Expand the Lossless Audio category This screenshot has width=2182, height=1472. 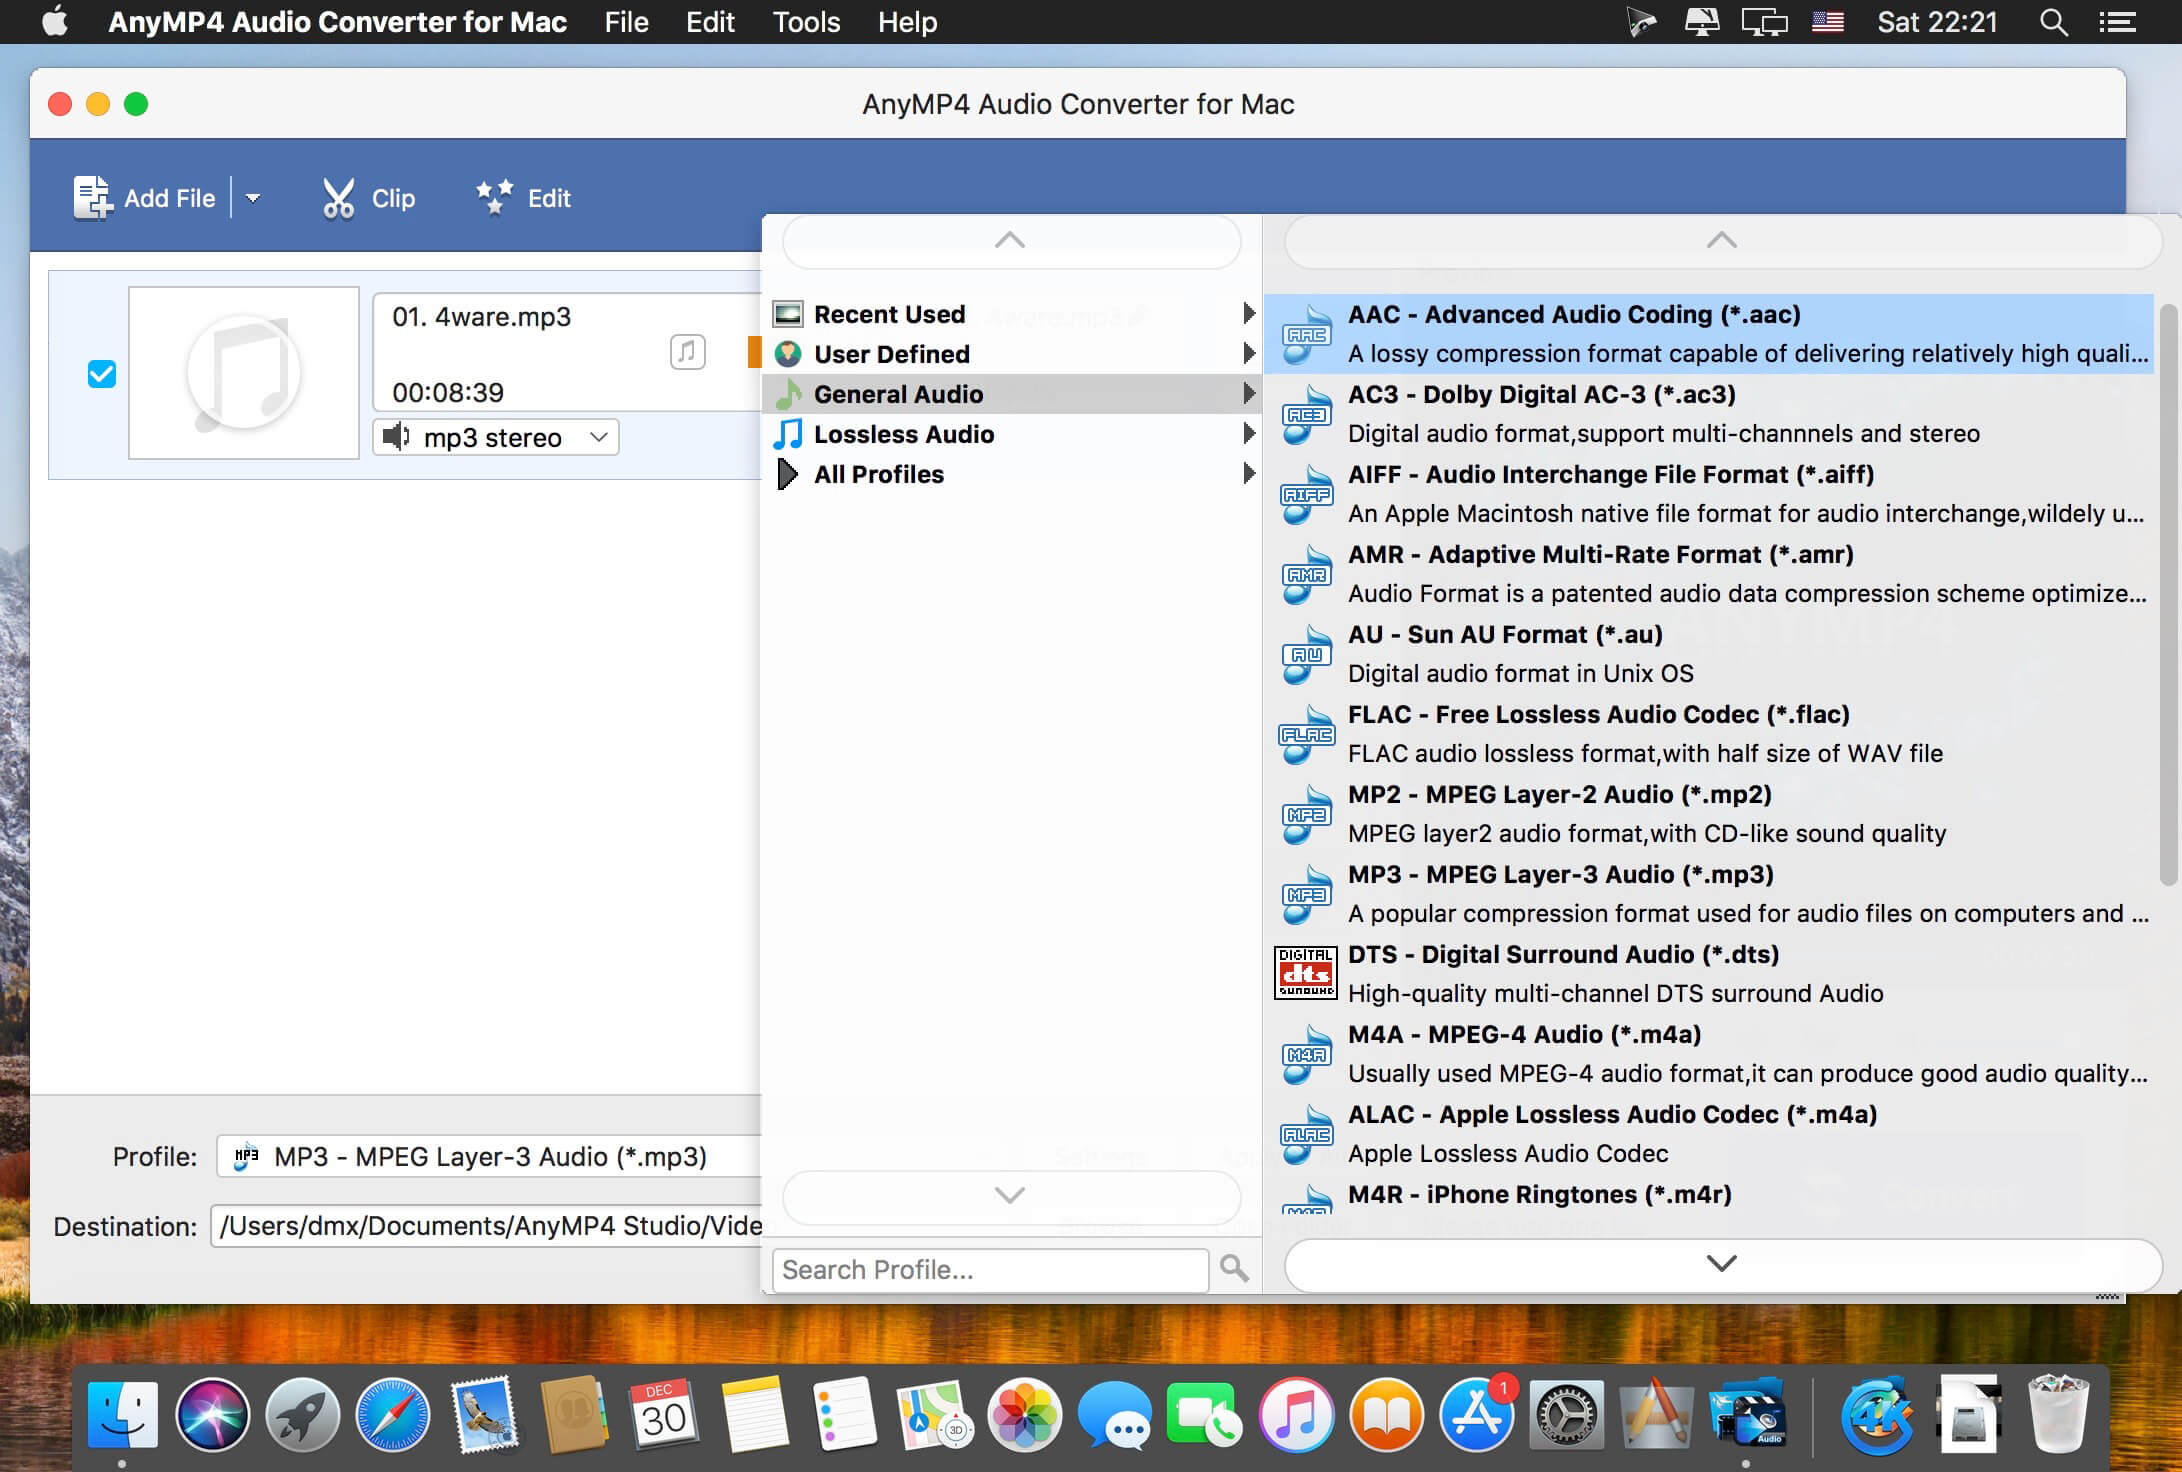[904, 433]
